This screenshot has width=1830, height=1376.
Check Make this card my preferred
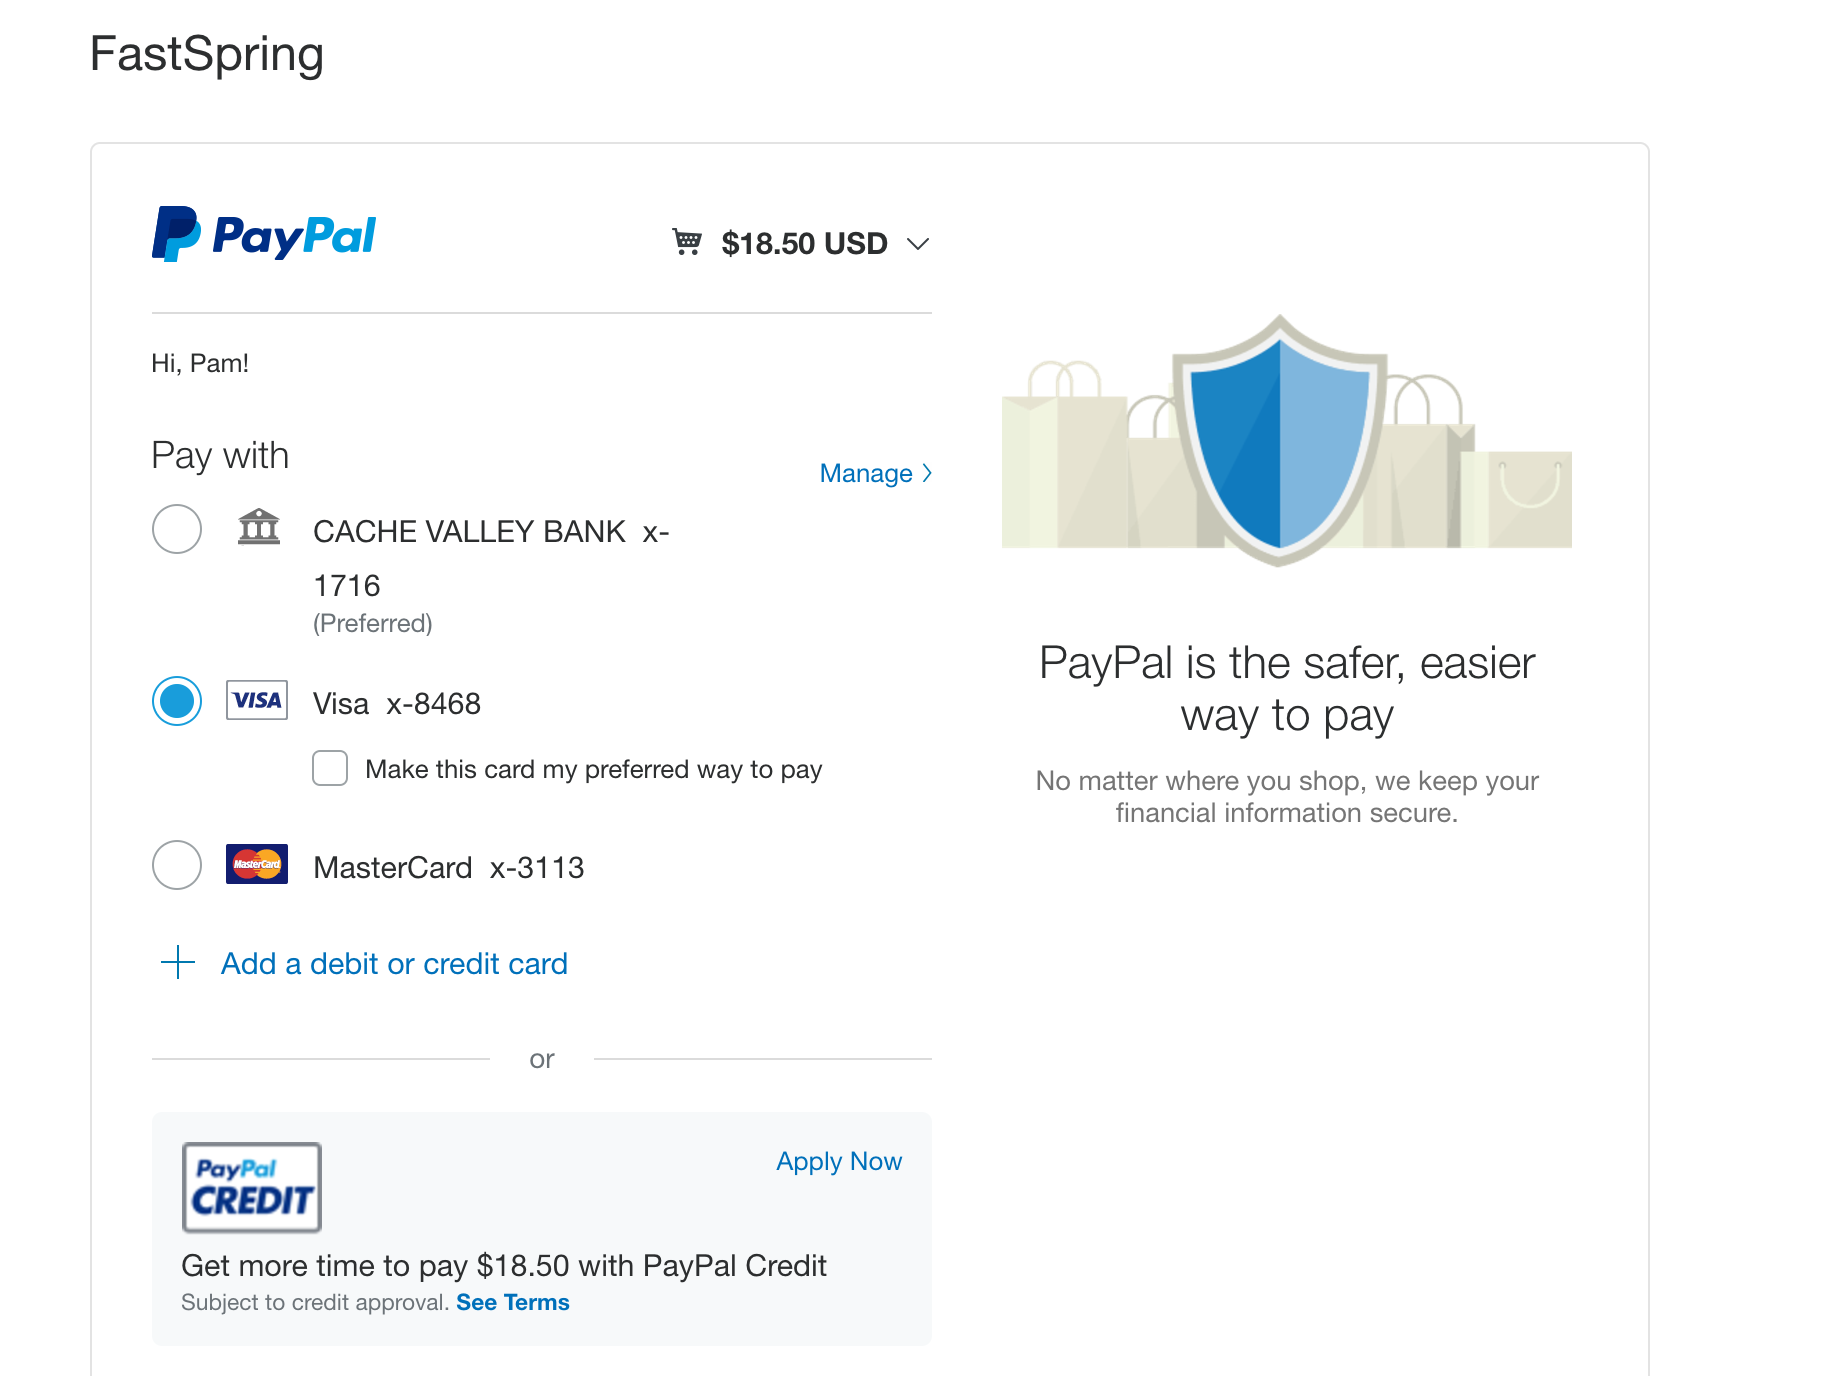click(330, 768)
